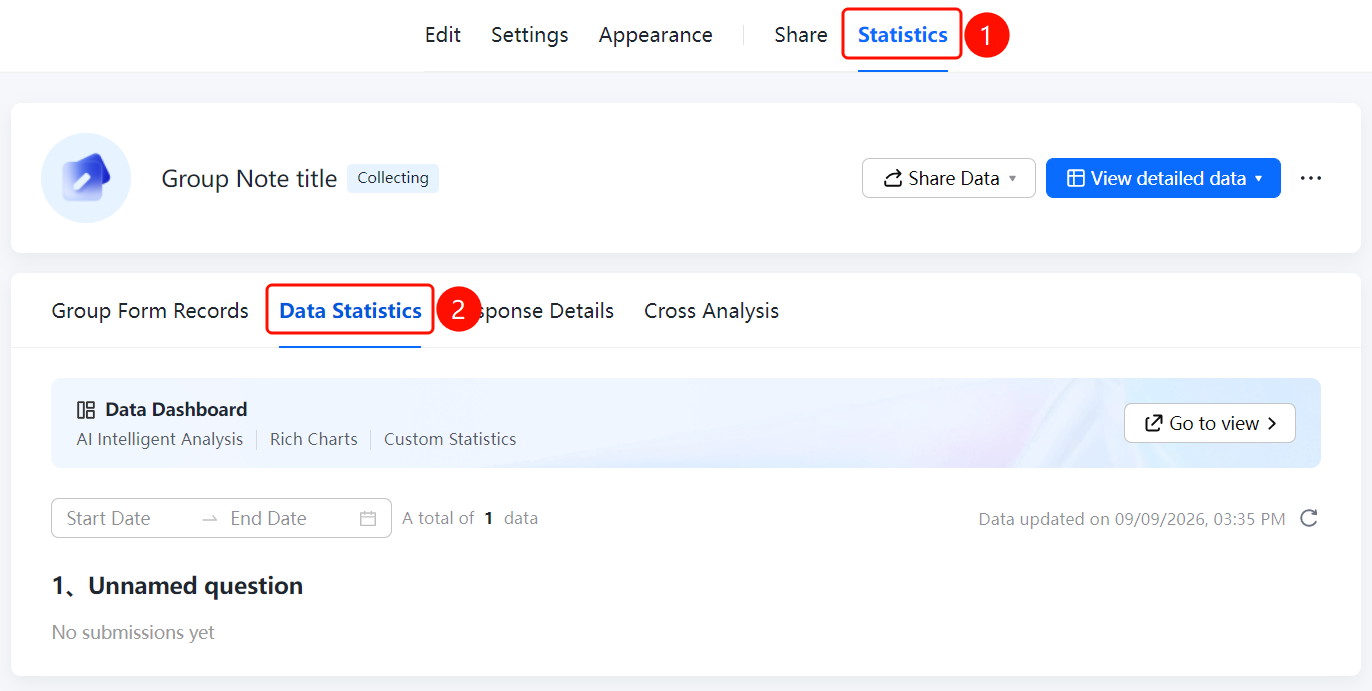Click the Unnamed question heading

click(178, 586)
